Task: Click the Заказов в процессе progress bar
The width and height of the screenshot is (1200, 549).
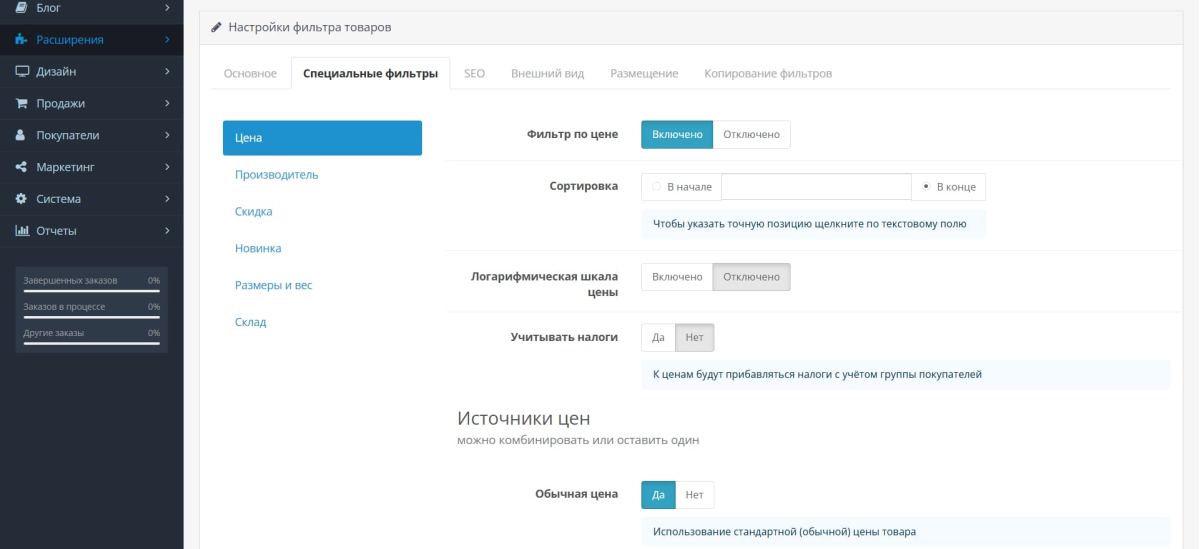Action: (91, 317)
